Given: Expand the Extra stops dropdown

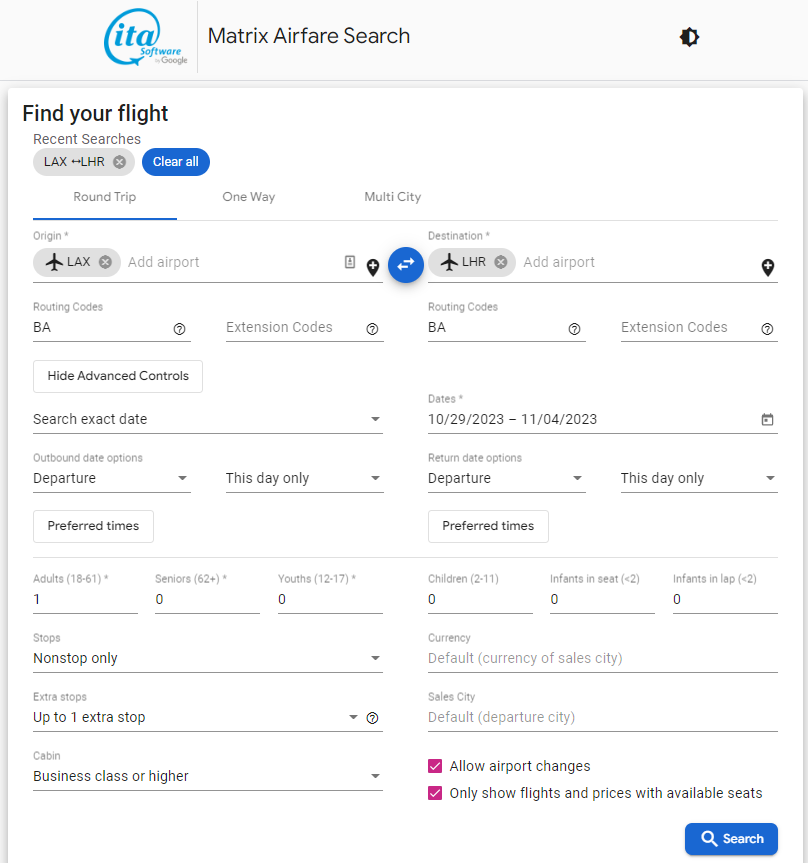Looking at the screenshot, I should pyautogui.click(x=196, y=717).
